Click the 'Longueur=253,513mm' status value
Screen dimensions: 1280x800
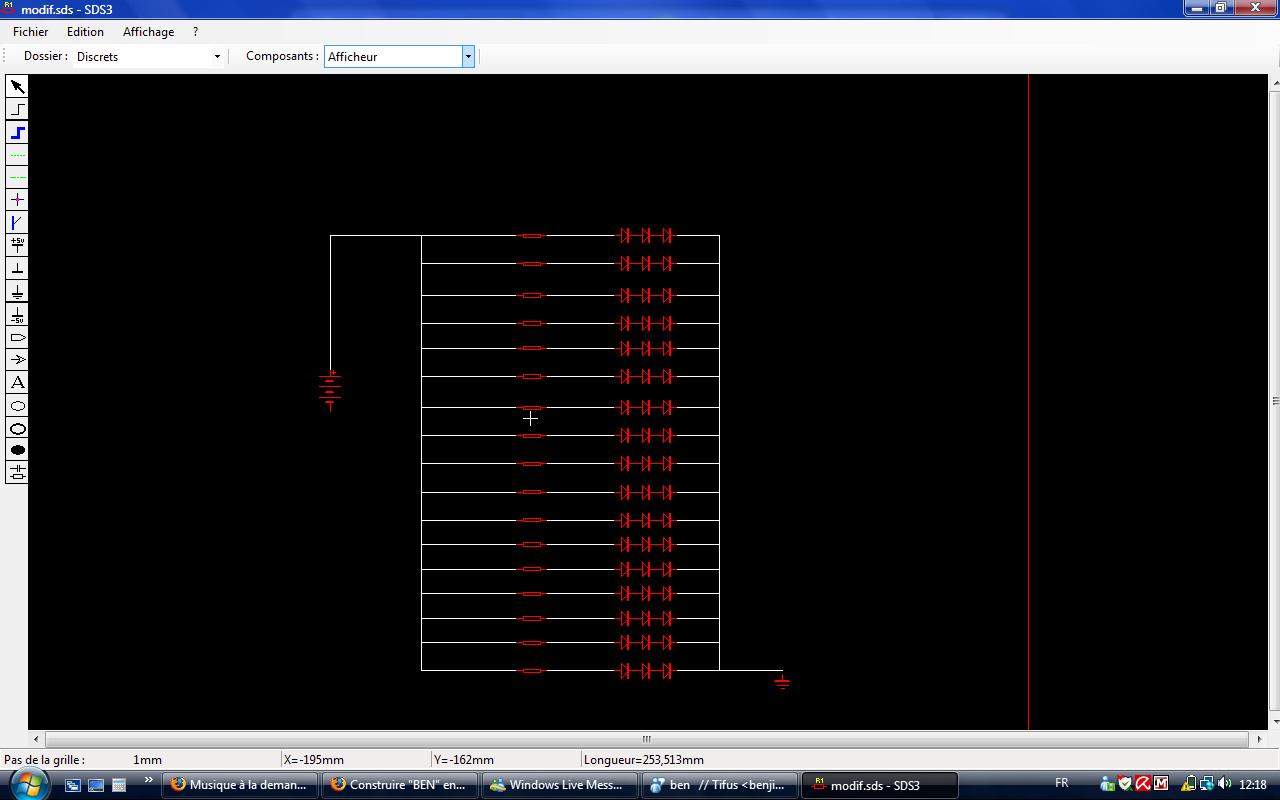(x=644, y=760)
